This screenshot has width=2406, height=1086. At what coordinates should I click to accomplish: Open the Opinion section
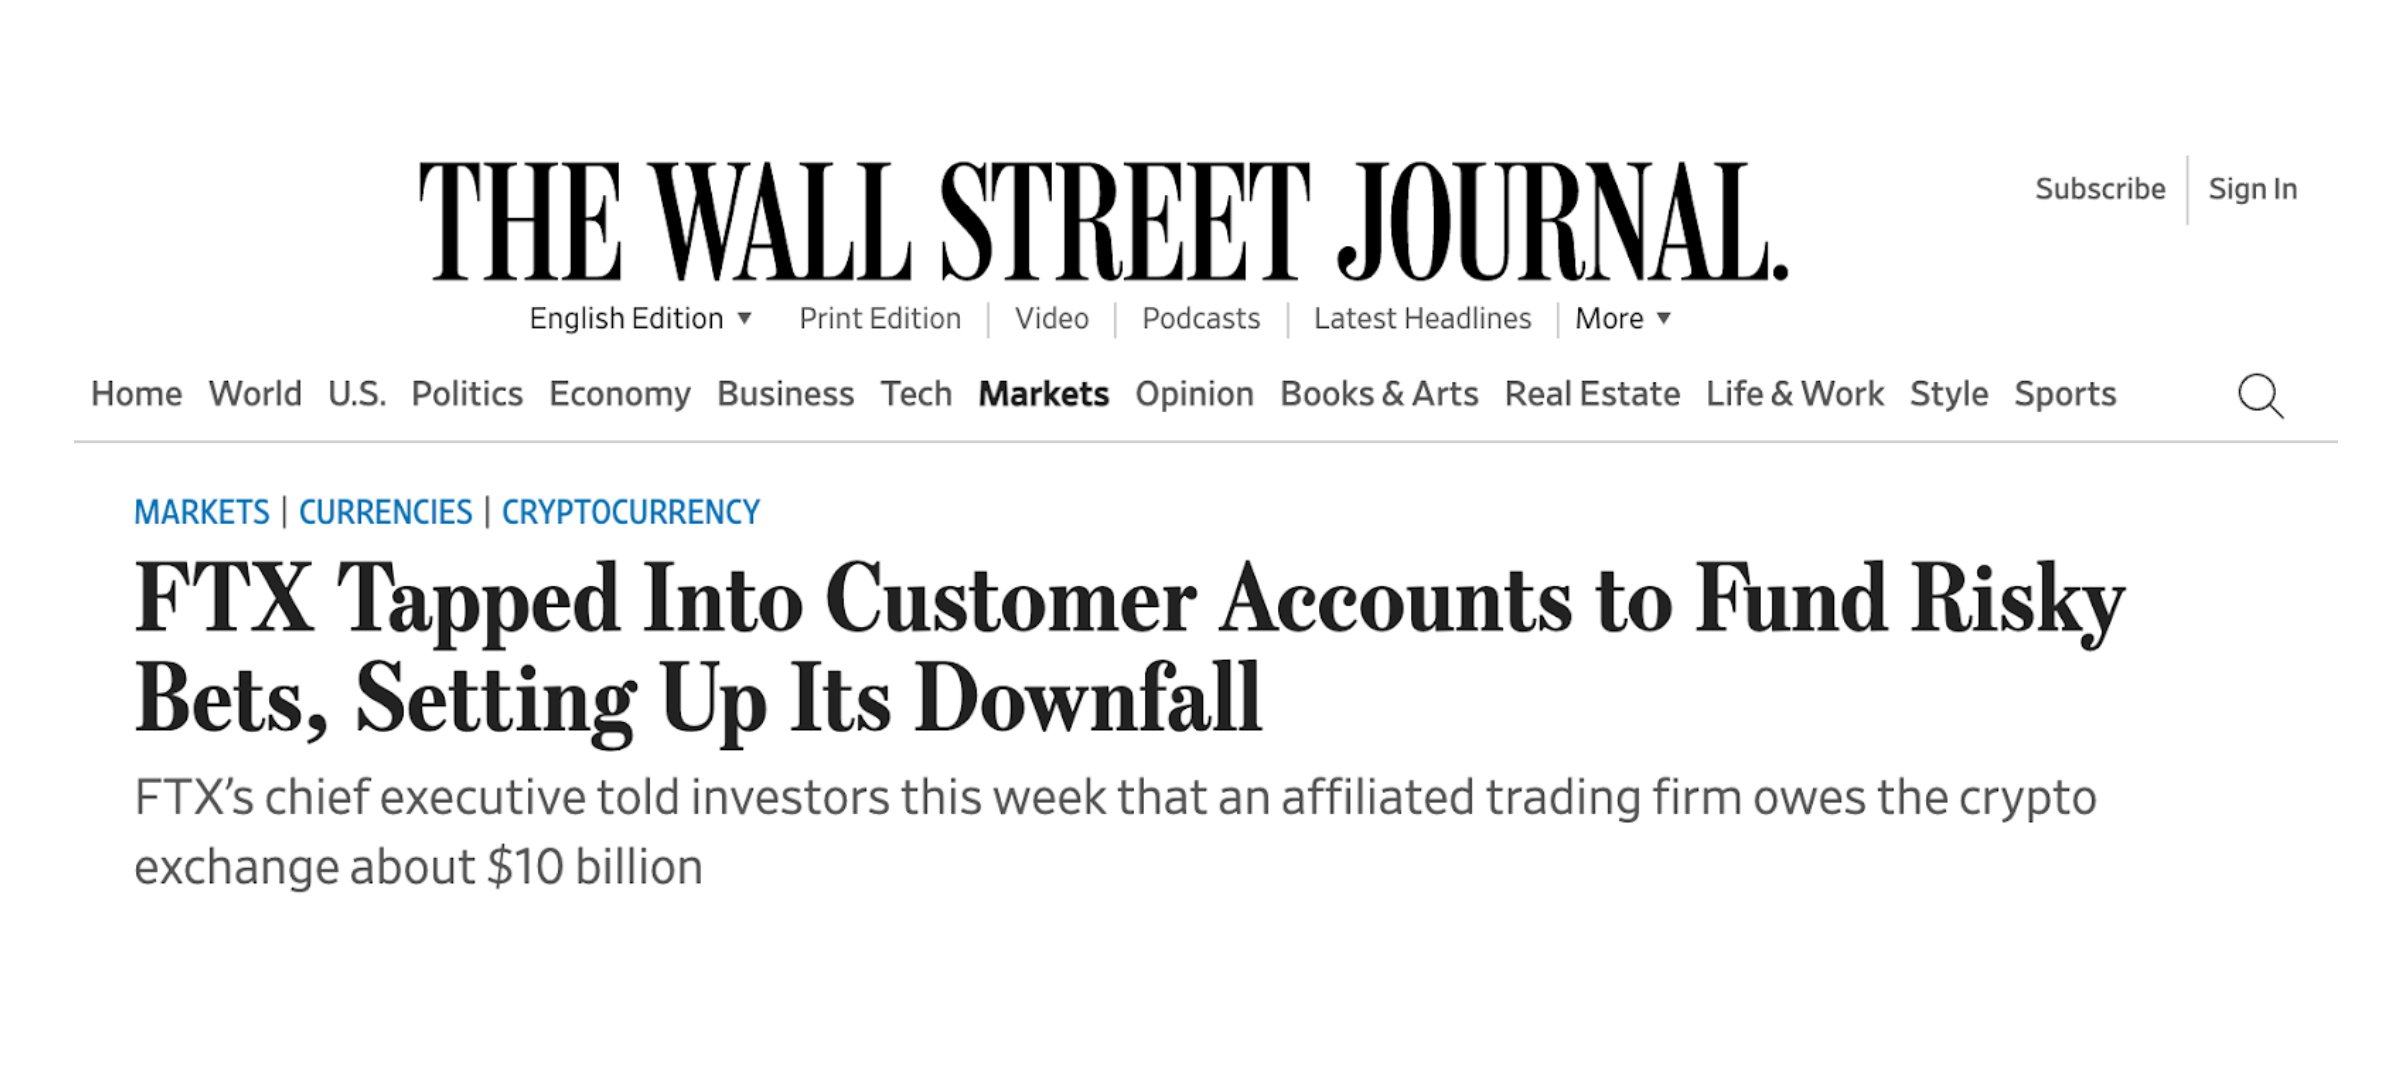[x=1194, y=394]
